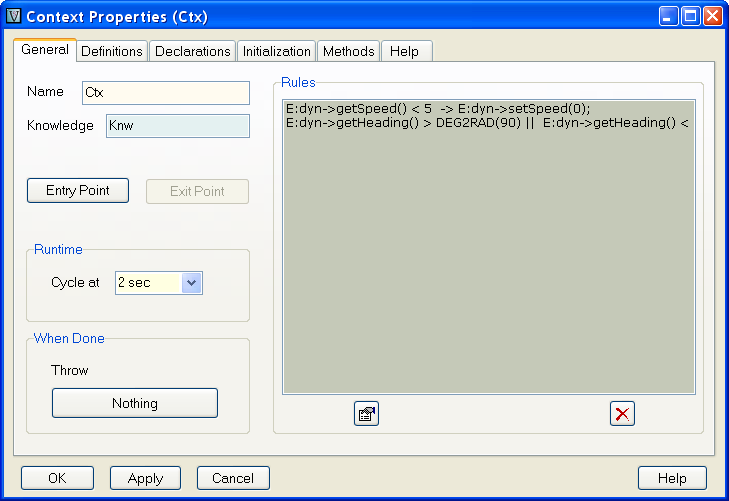Switch to the Definitions tab

(x=112, y=51)
